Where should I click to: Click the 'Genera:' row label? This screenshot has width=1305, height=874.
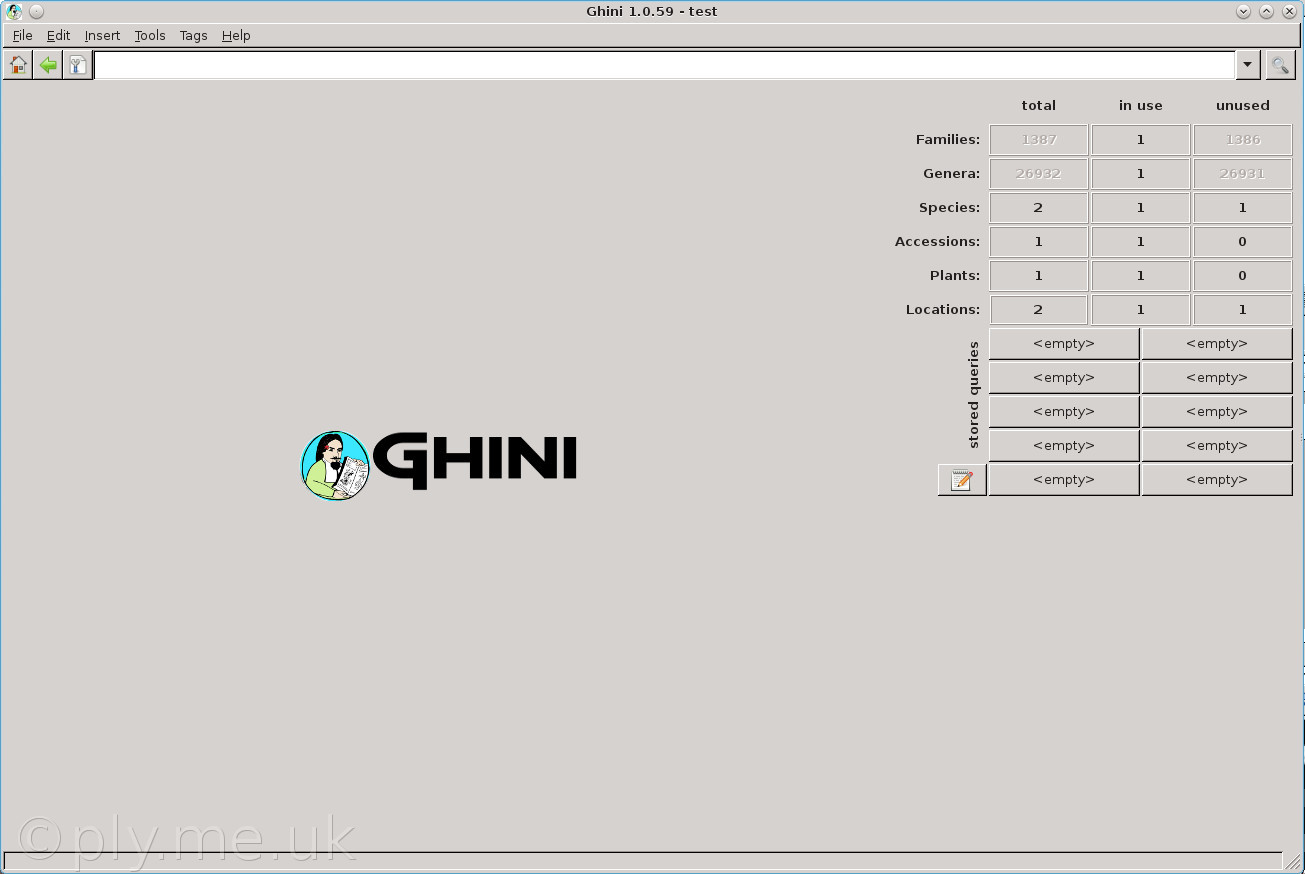click(952, 174)
